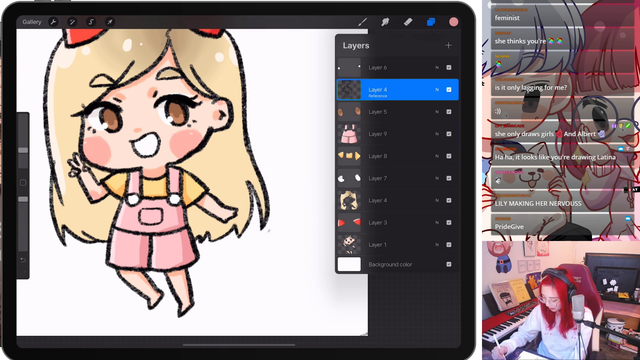Open blend mode N of hair Layer 4
This screenshot has height=360, width=640.
[x=437, y=200]
